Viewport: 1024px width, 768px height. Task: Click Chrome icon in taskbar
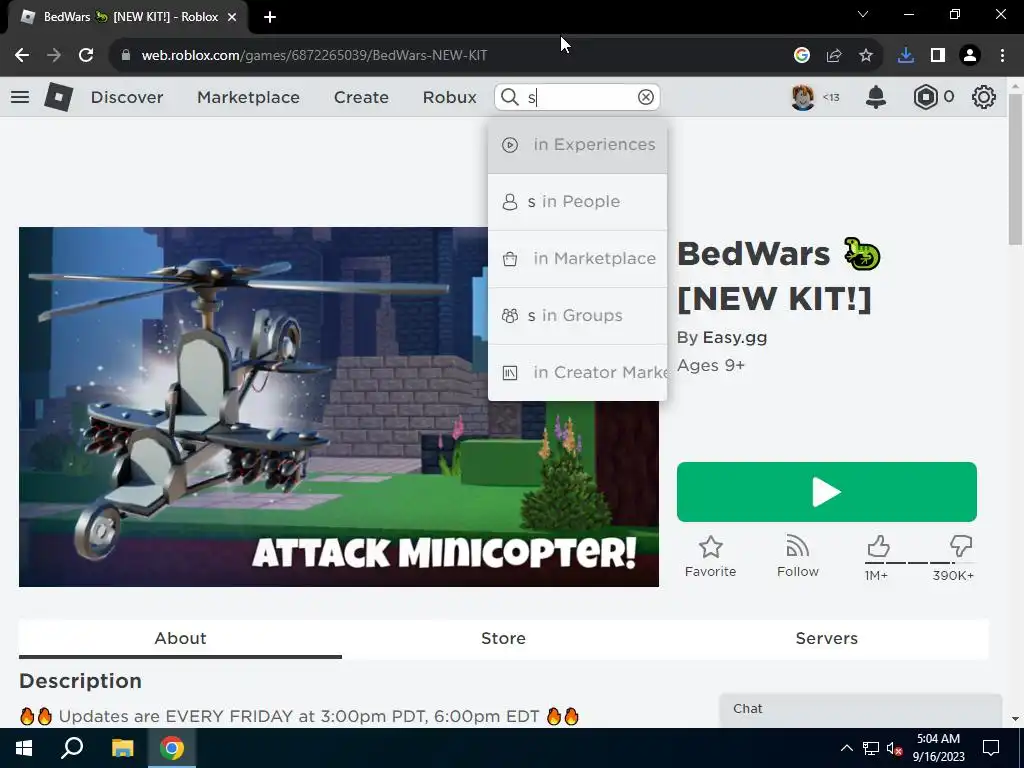tap(172, 748)
